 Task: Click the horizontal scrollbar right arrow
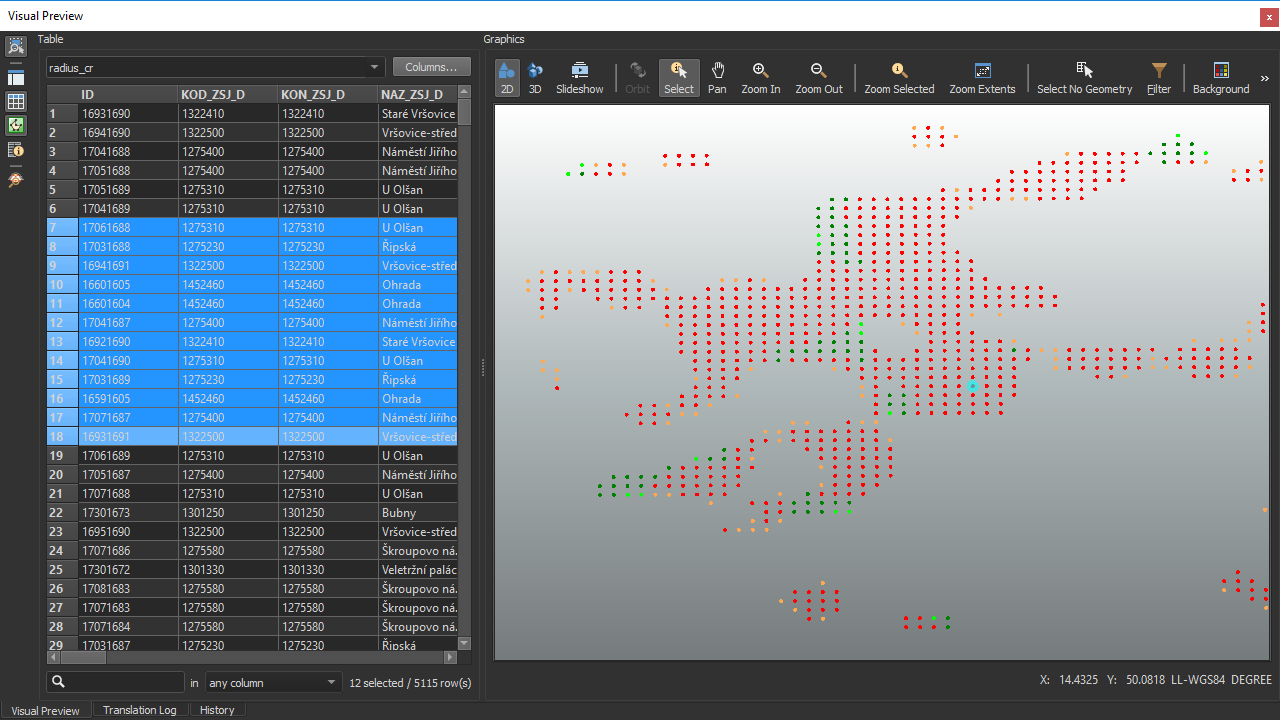point(450,657)
